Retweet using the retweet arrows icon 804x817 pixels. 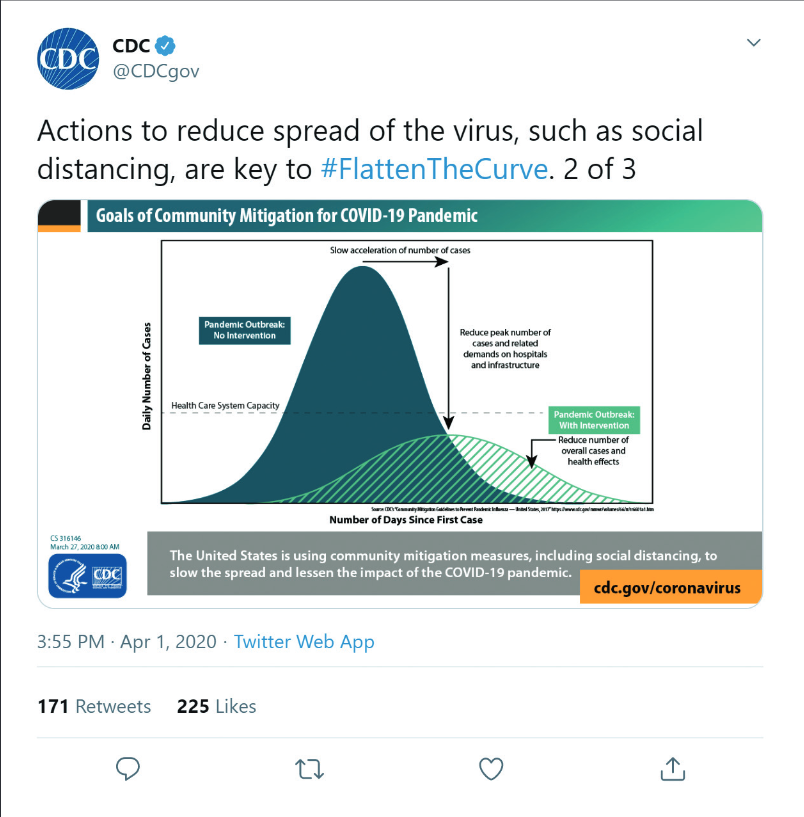(x=310, y=769)
